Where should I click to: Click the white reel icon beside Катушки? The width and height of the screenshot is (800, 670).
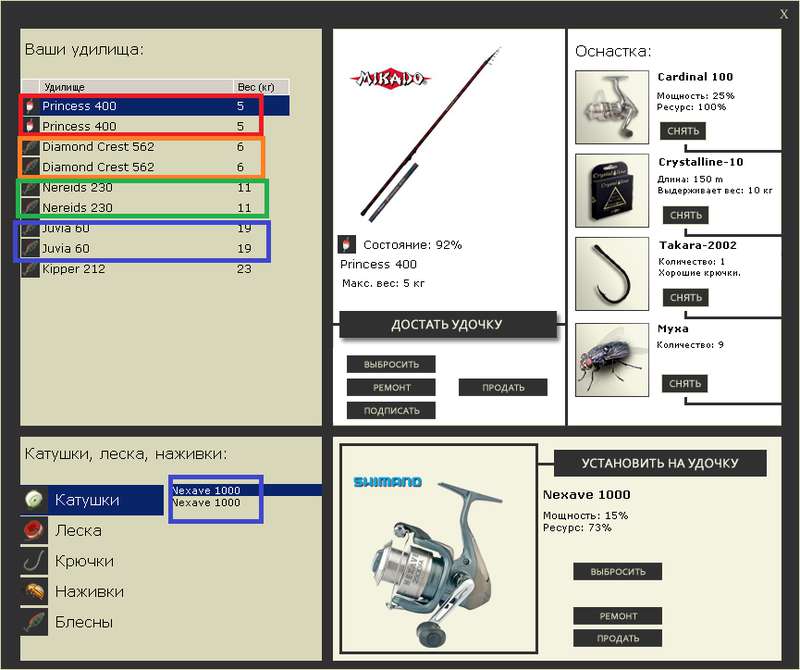pyautogui.click(x=34, y=500)
